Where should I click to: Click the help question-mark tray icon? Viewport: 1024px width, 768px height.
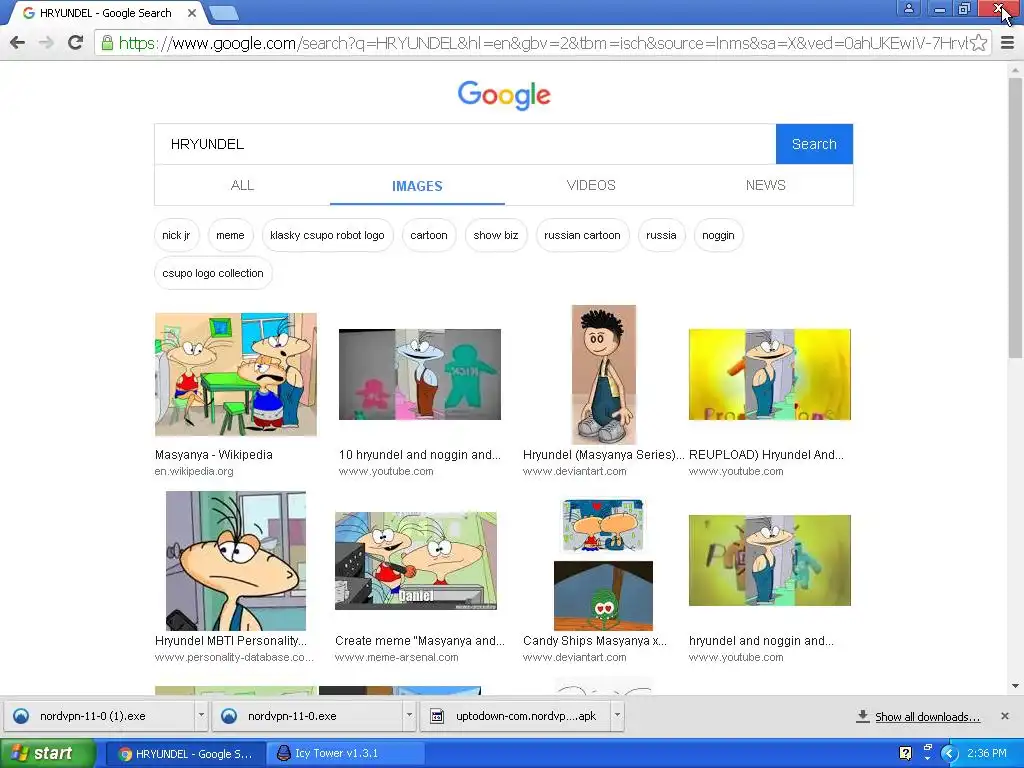coord(905,754)
